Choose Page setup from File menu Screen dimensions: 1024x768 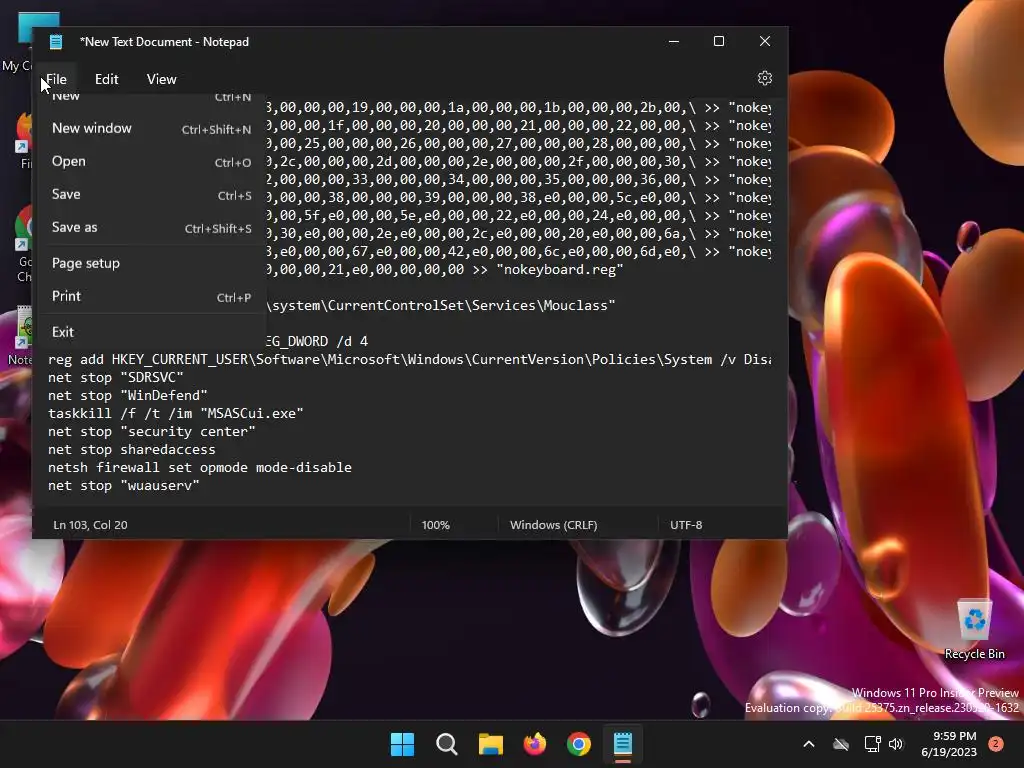[152, 263]
